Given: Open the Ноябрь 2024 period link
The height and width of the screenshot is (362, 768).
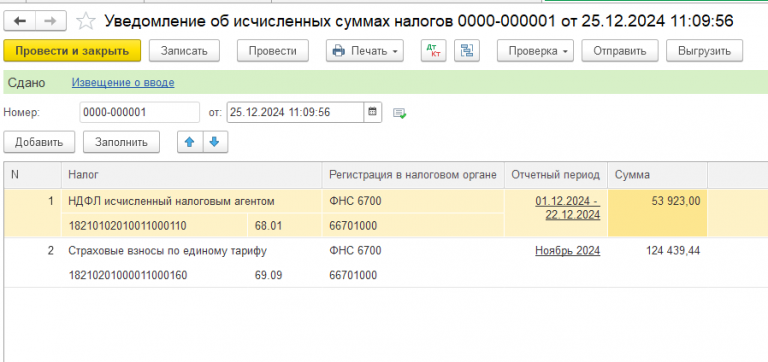Looking at the screenshot, I should [568, 251].
